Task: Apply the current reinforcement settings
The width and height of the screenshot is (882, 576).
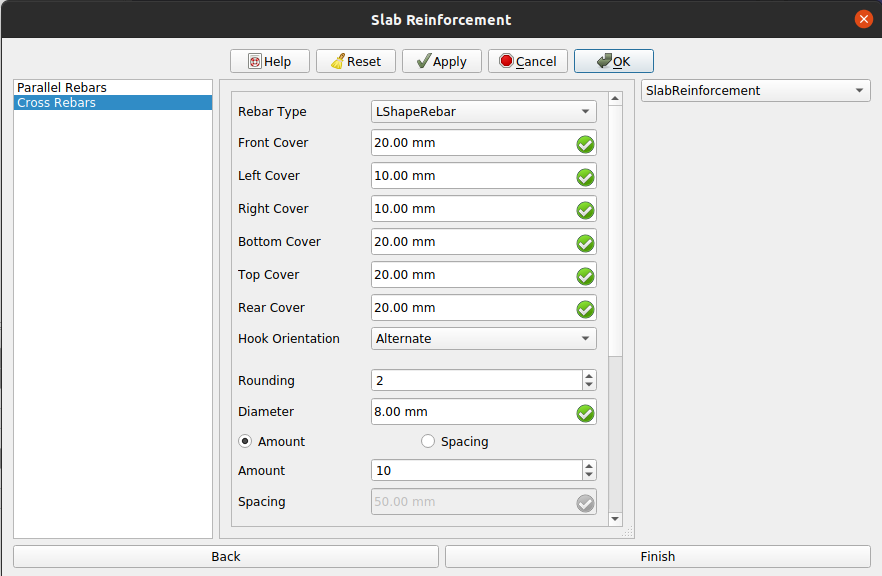Action: pyautogui.click(x=442, y=61)
